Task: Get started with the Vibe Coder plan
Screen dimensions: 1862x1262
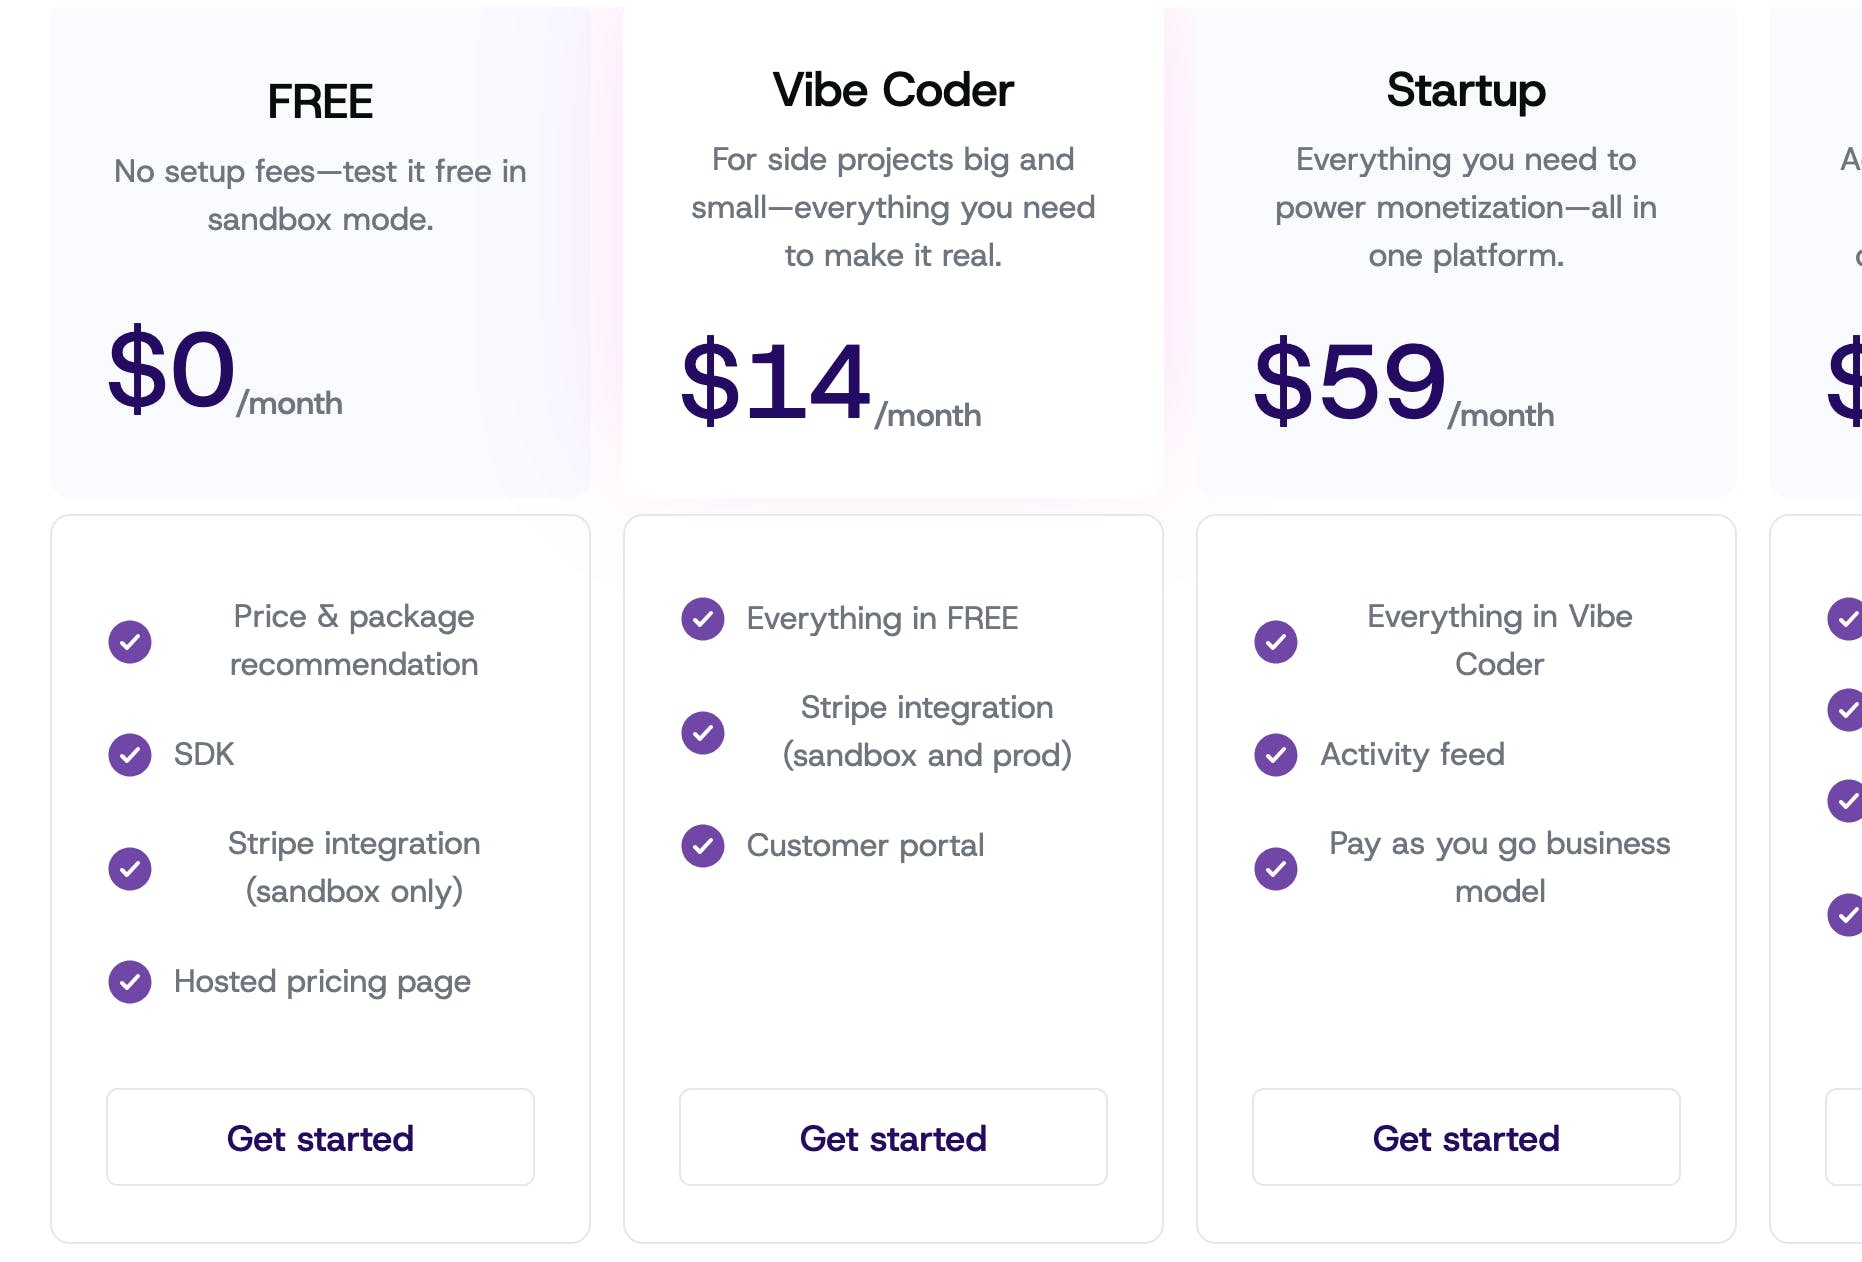Action: coord(893,1137)
